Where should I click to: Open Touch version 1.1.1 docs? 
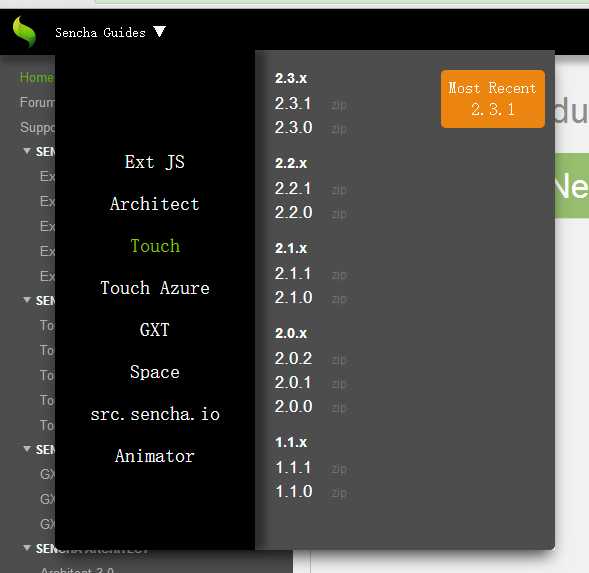[293, 468]
